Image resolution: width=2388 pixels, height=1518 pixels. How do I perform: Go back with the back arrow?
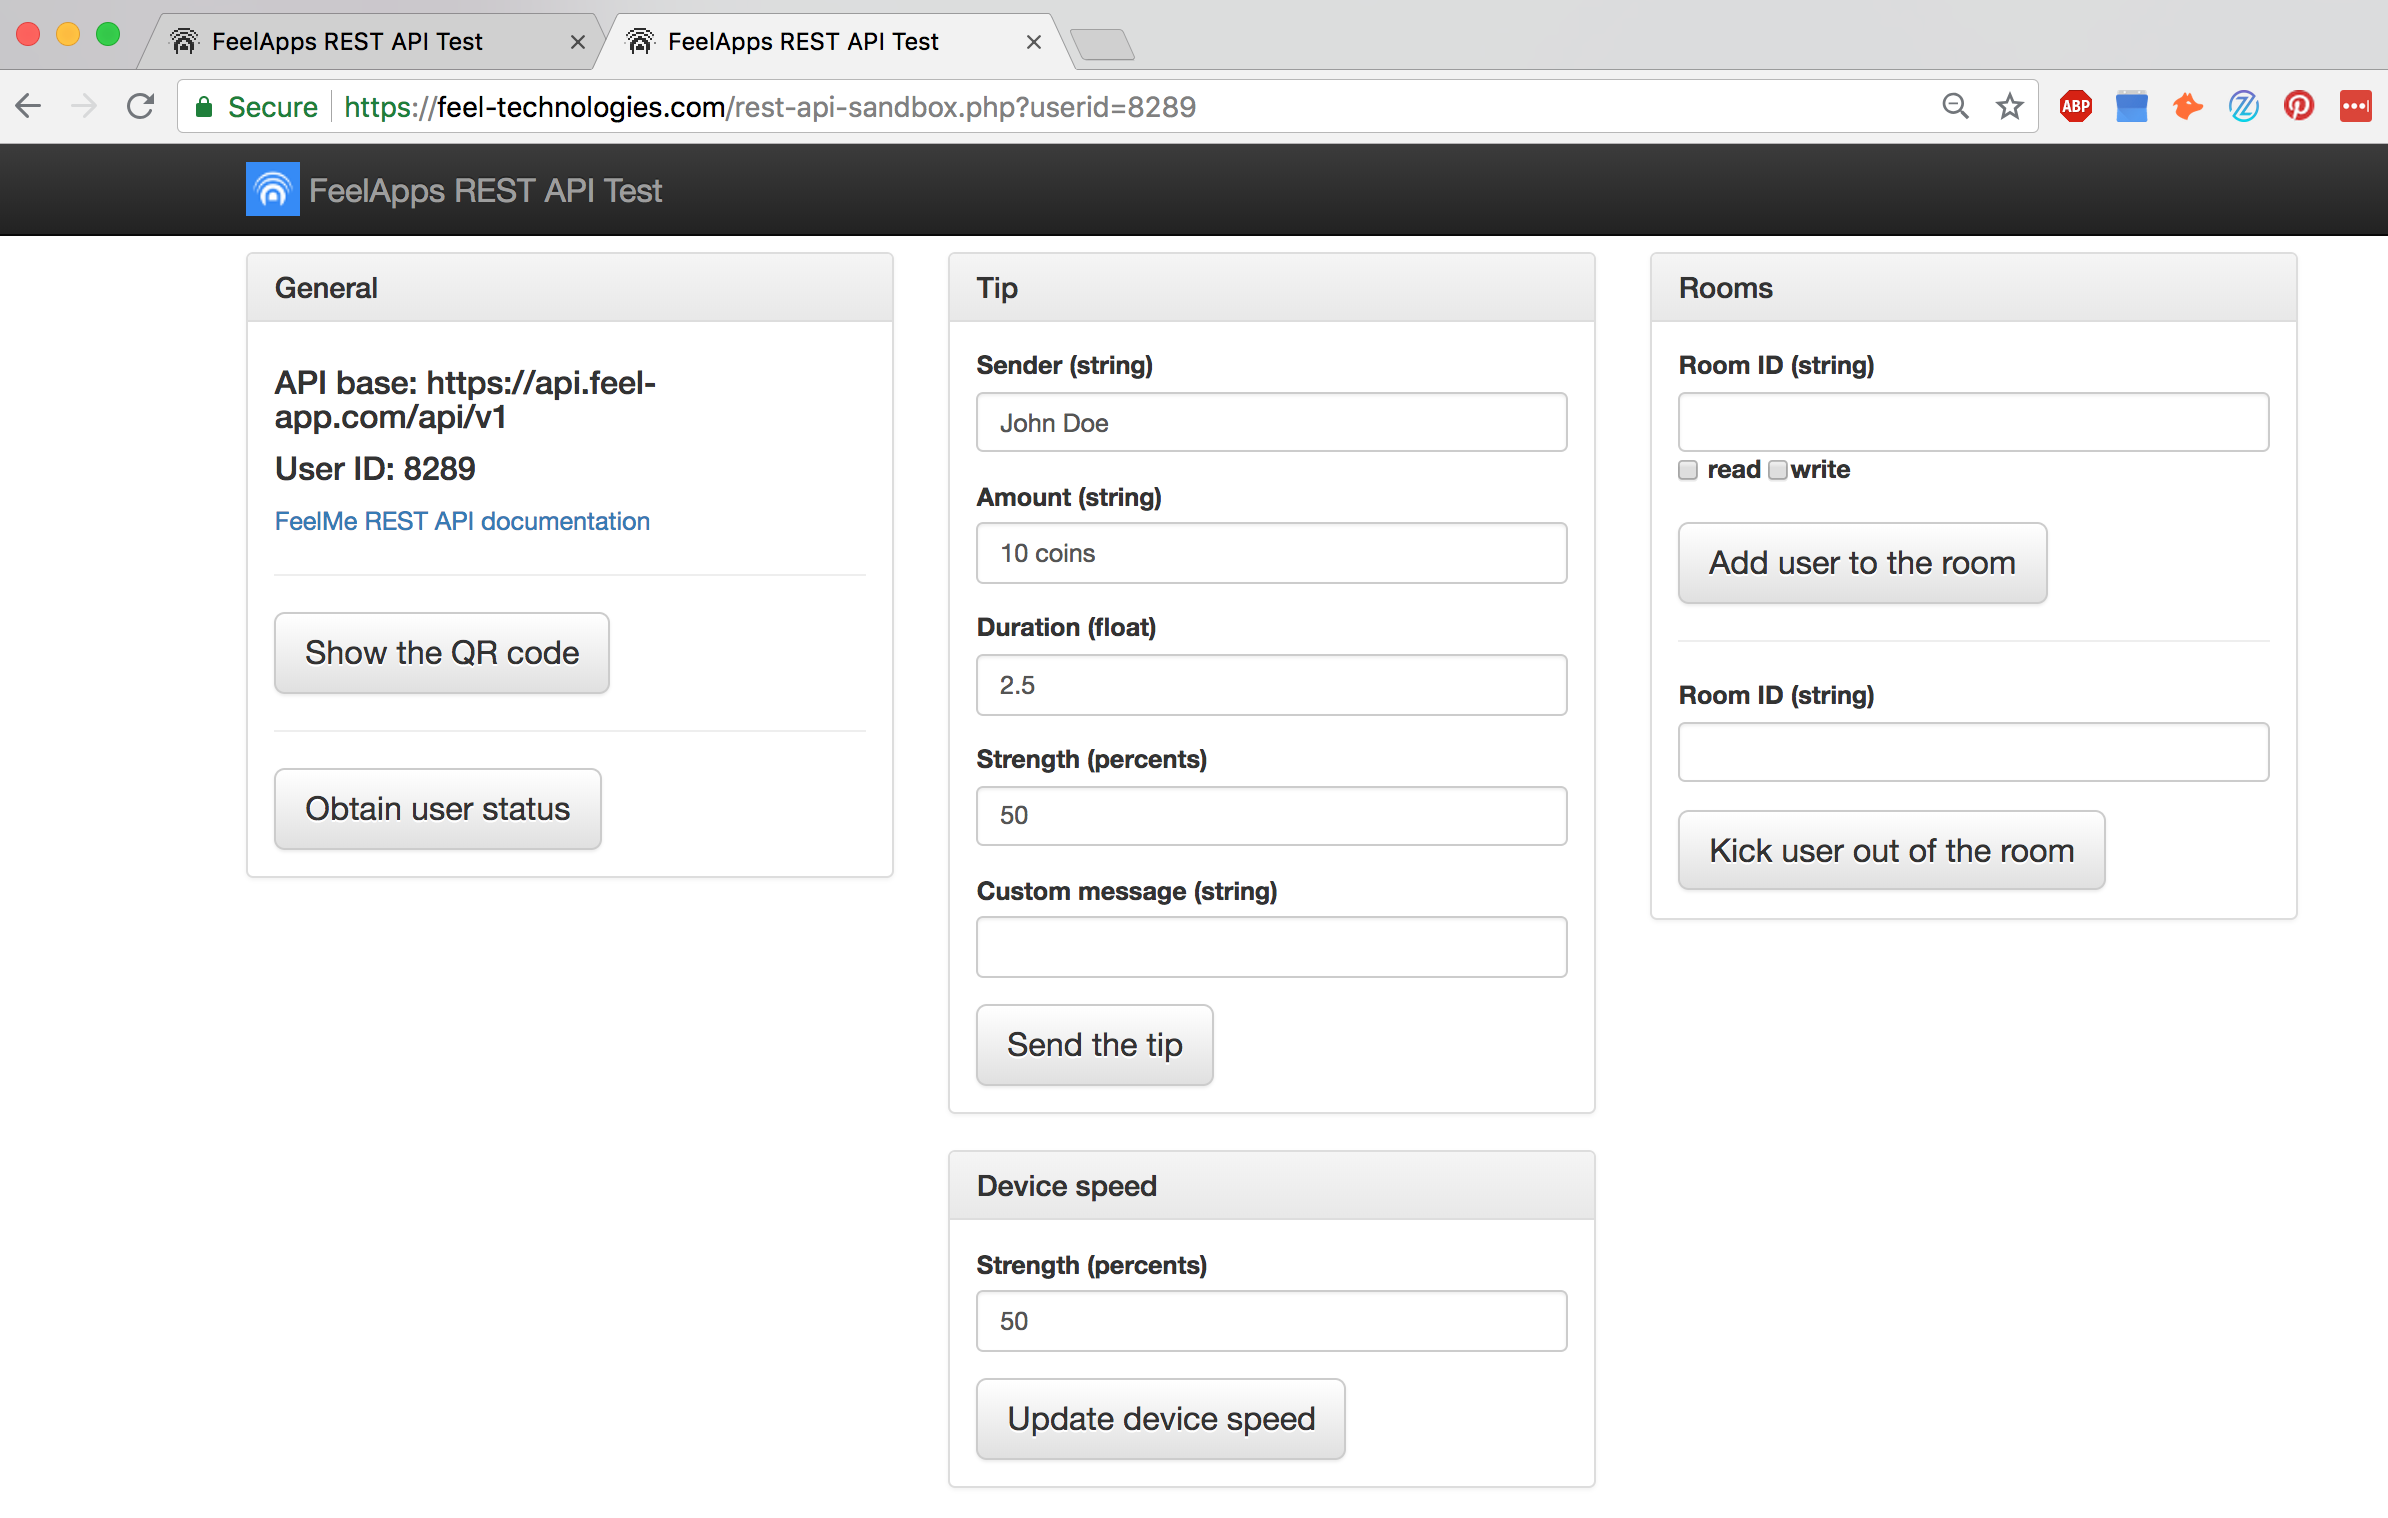tap(29, 106)
